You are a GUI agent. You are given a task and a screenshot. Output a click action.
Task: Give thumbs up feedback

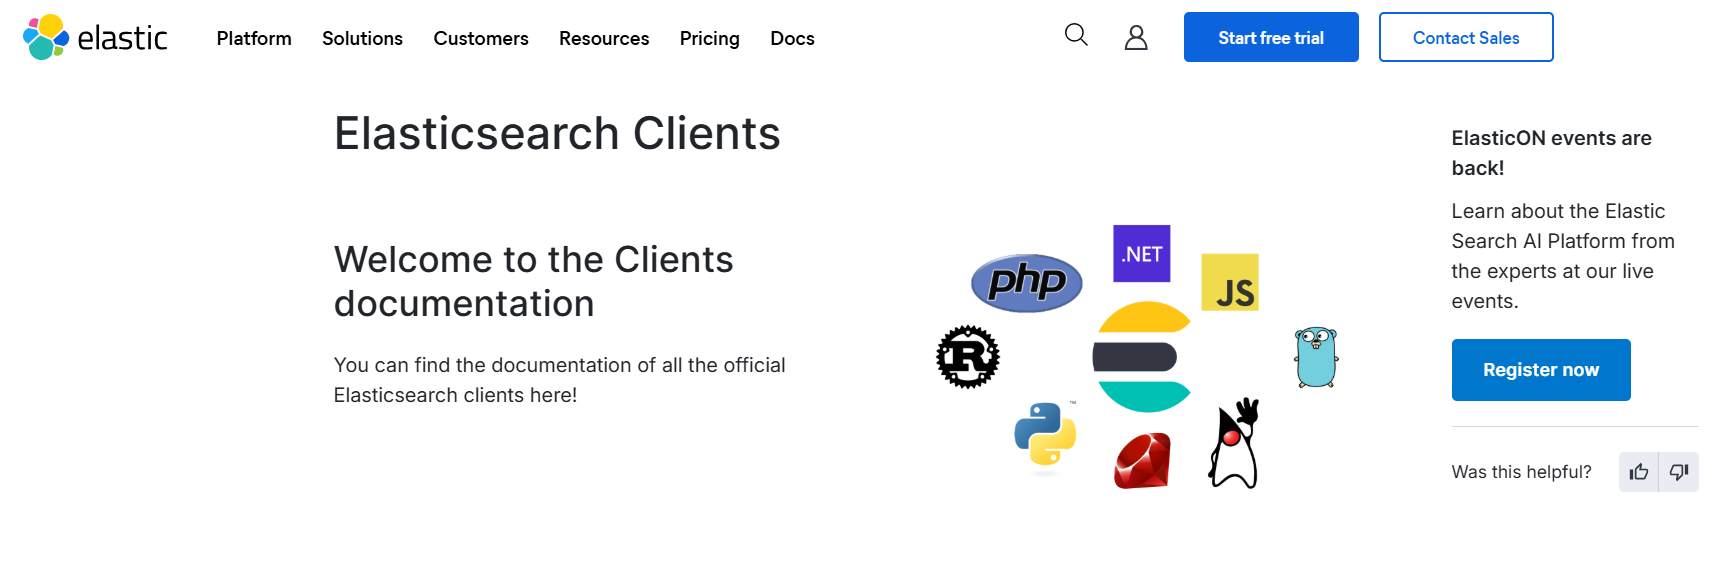[1639, 472]
